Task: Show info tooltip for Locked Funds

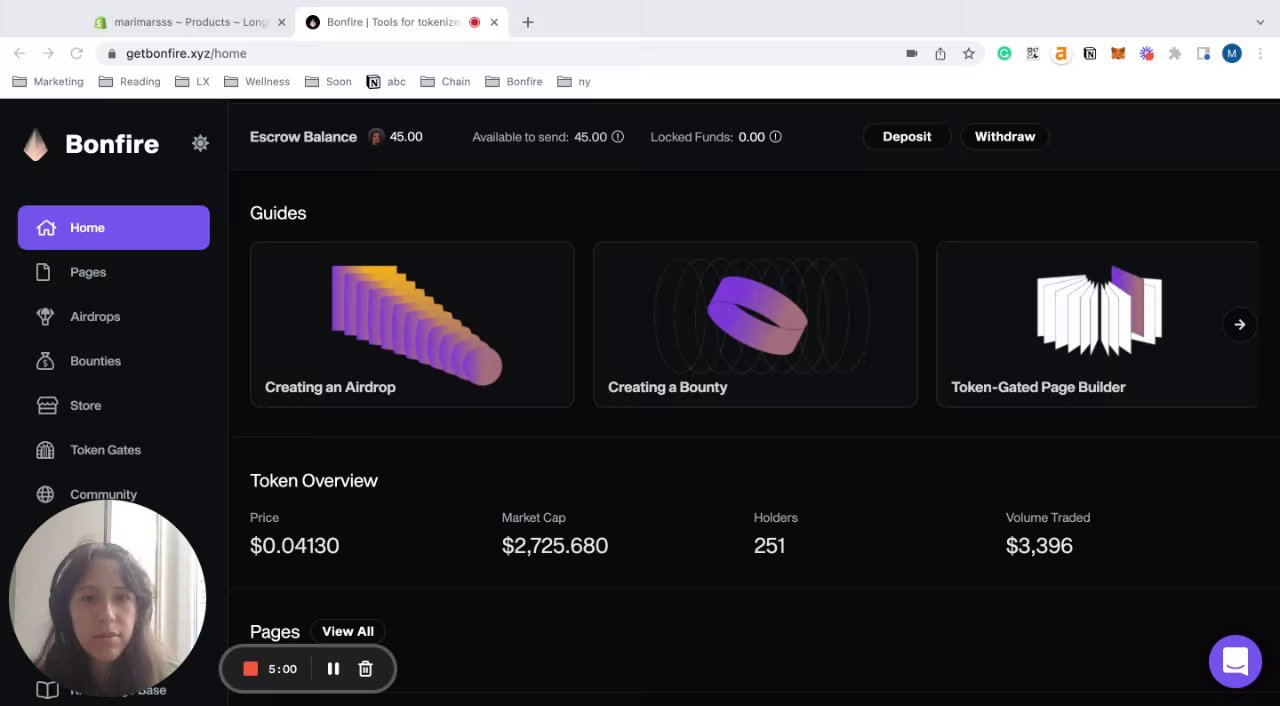Action: coord(775,137)
